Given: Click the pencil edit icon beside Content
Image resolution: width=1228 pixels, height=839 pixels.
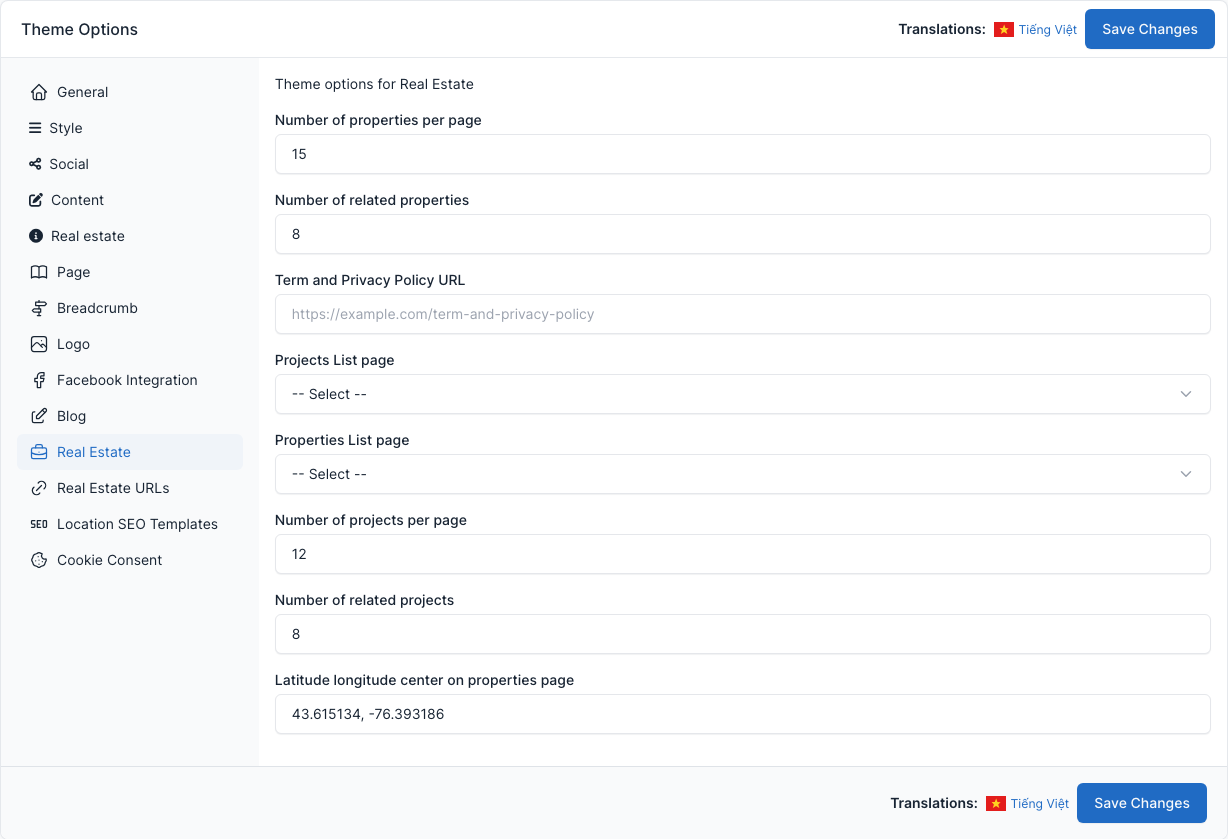Looking at the screenshot, I should tap(36, 200).
